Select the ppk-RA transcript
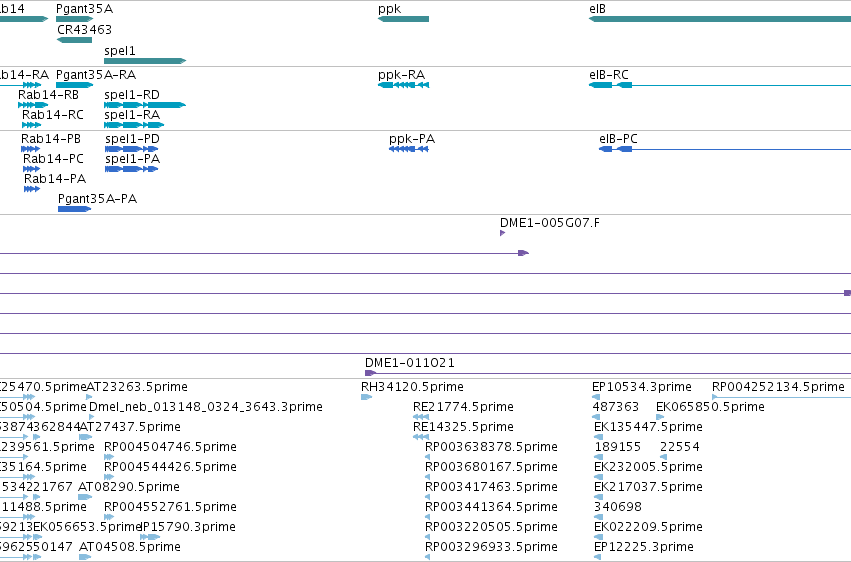 tap(403, 85)
